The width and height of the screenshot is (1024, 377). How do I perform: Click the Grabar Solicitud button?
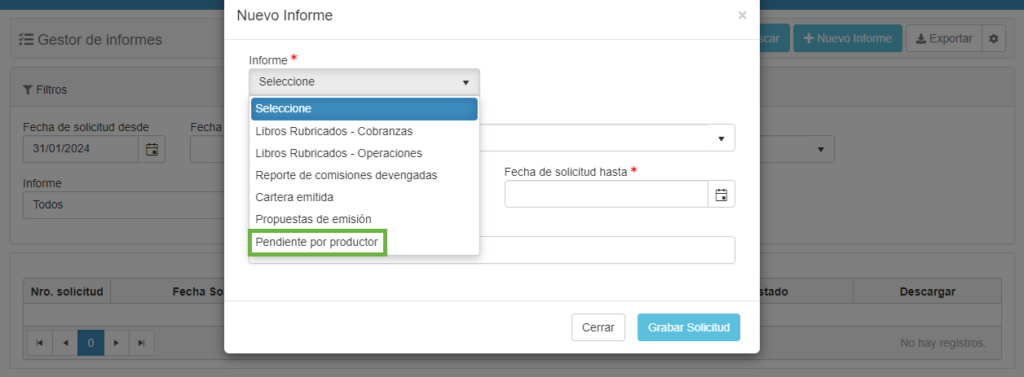pos(688,327)
